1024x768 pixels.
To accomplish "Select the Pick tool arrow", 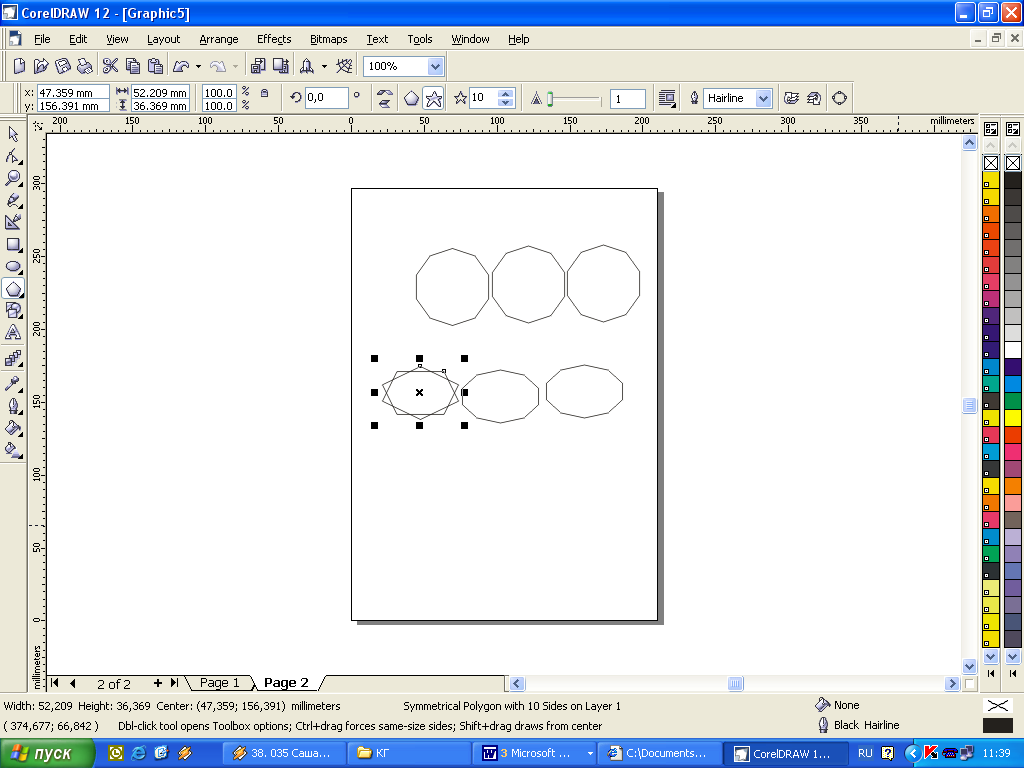I will pos(13,134).
